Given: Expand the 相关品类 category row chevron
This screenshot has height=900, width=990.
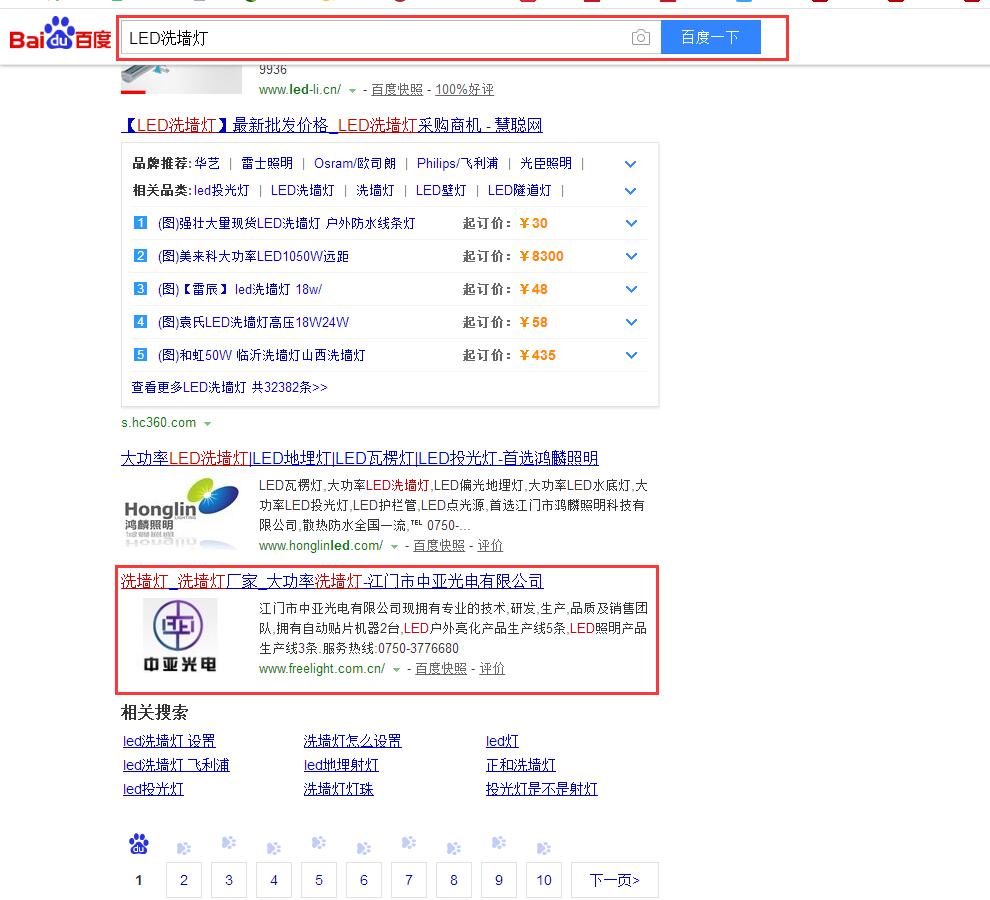Looking at the screenshot, I should coord(630,191).
